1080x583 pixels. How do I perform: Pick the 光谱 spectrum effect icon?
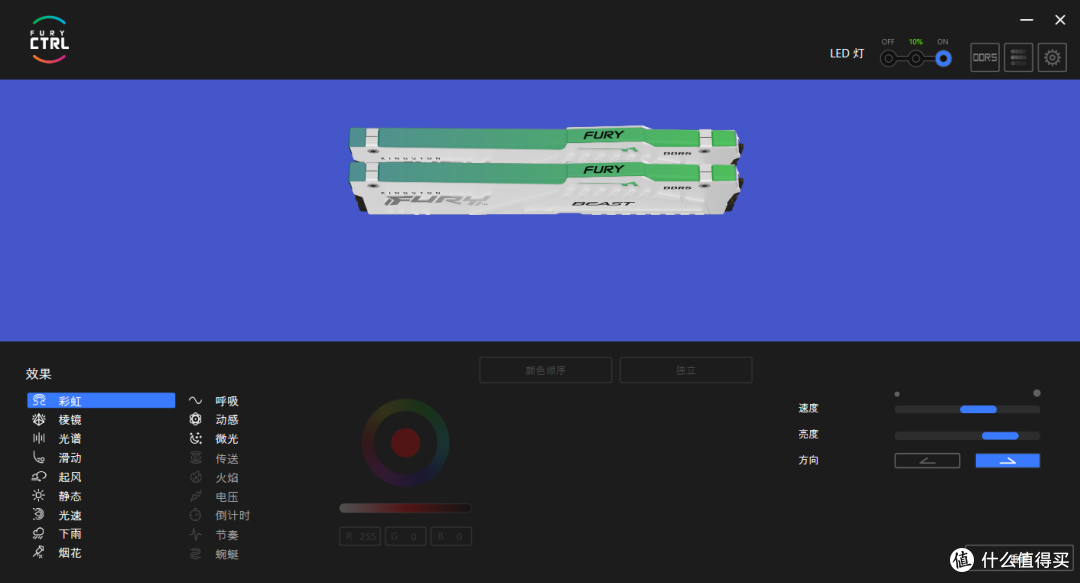[39, 438]
